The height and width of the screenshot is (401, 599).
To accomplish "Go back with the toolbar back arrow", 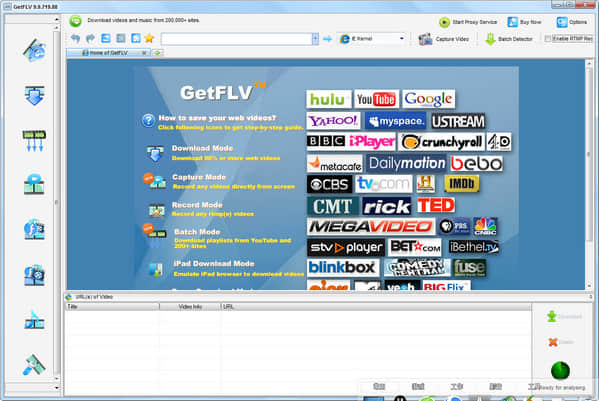I will tap(76, 38).
